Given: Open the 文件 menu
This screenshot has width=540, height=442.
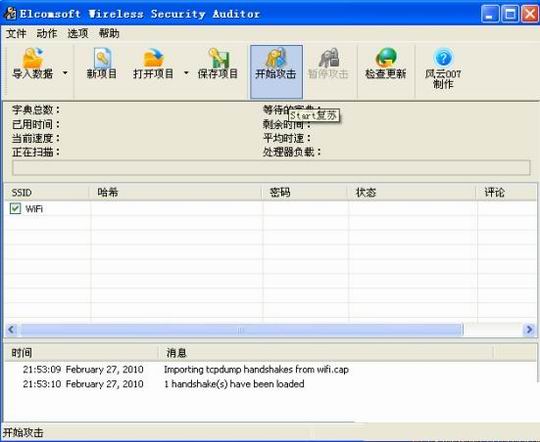Looking at the screenshot, I should 16,33.
